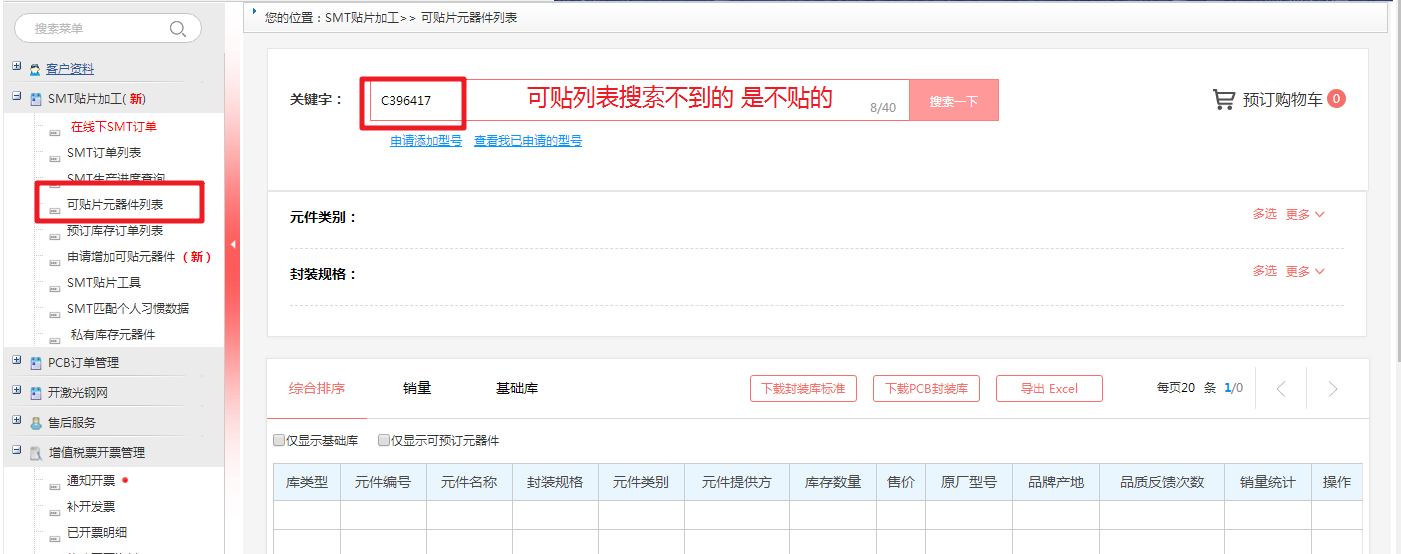Click the 售后服务 user icon
Viewport: 1401px width, 554px height.
[36, 423]
